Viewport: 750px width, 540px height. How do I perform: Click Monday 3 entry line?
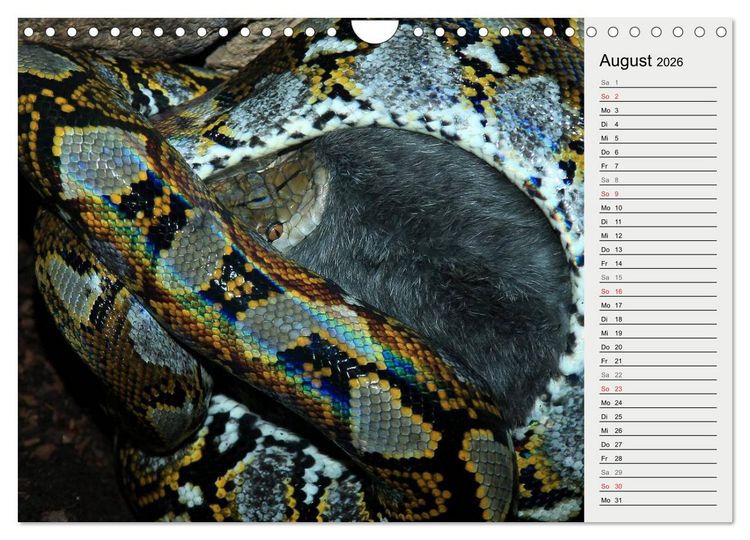(658, 110)
